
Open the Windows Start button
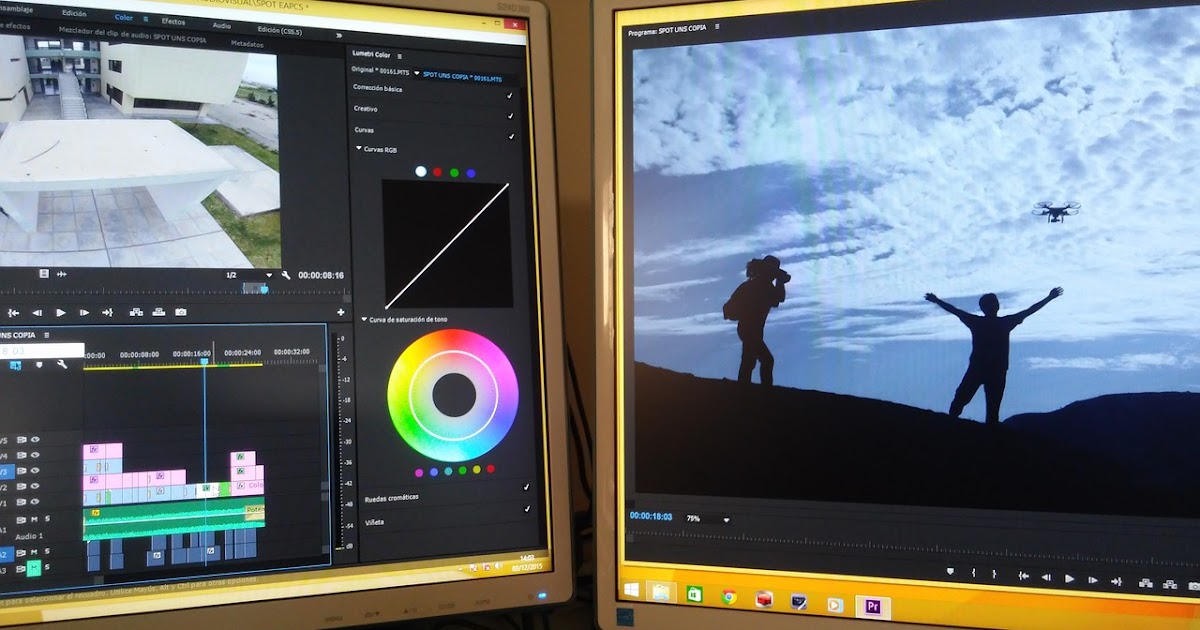(x=631, y=589)
